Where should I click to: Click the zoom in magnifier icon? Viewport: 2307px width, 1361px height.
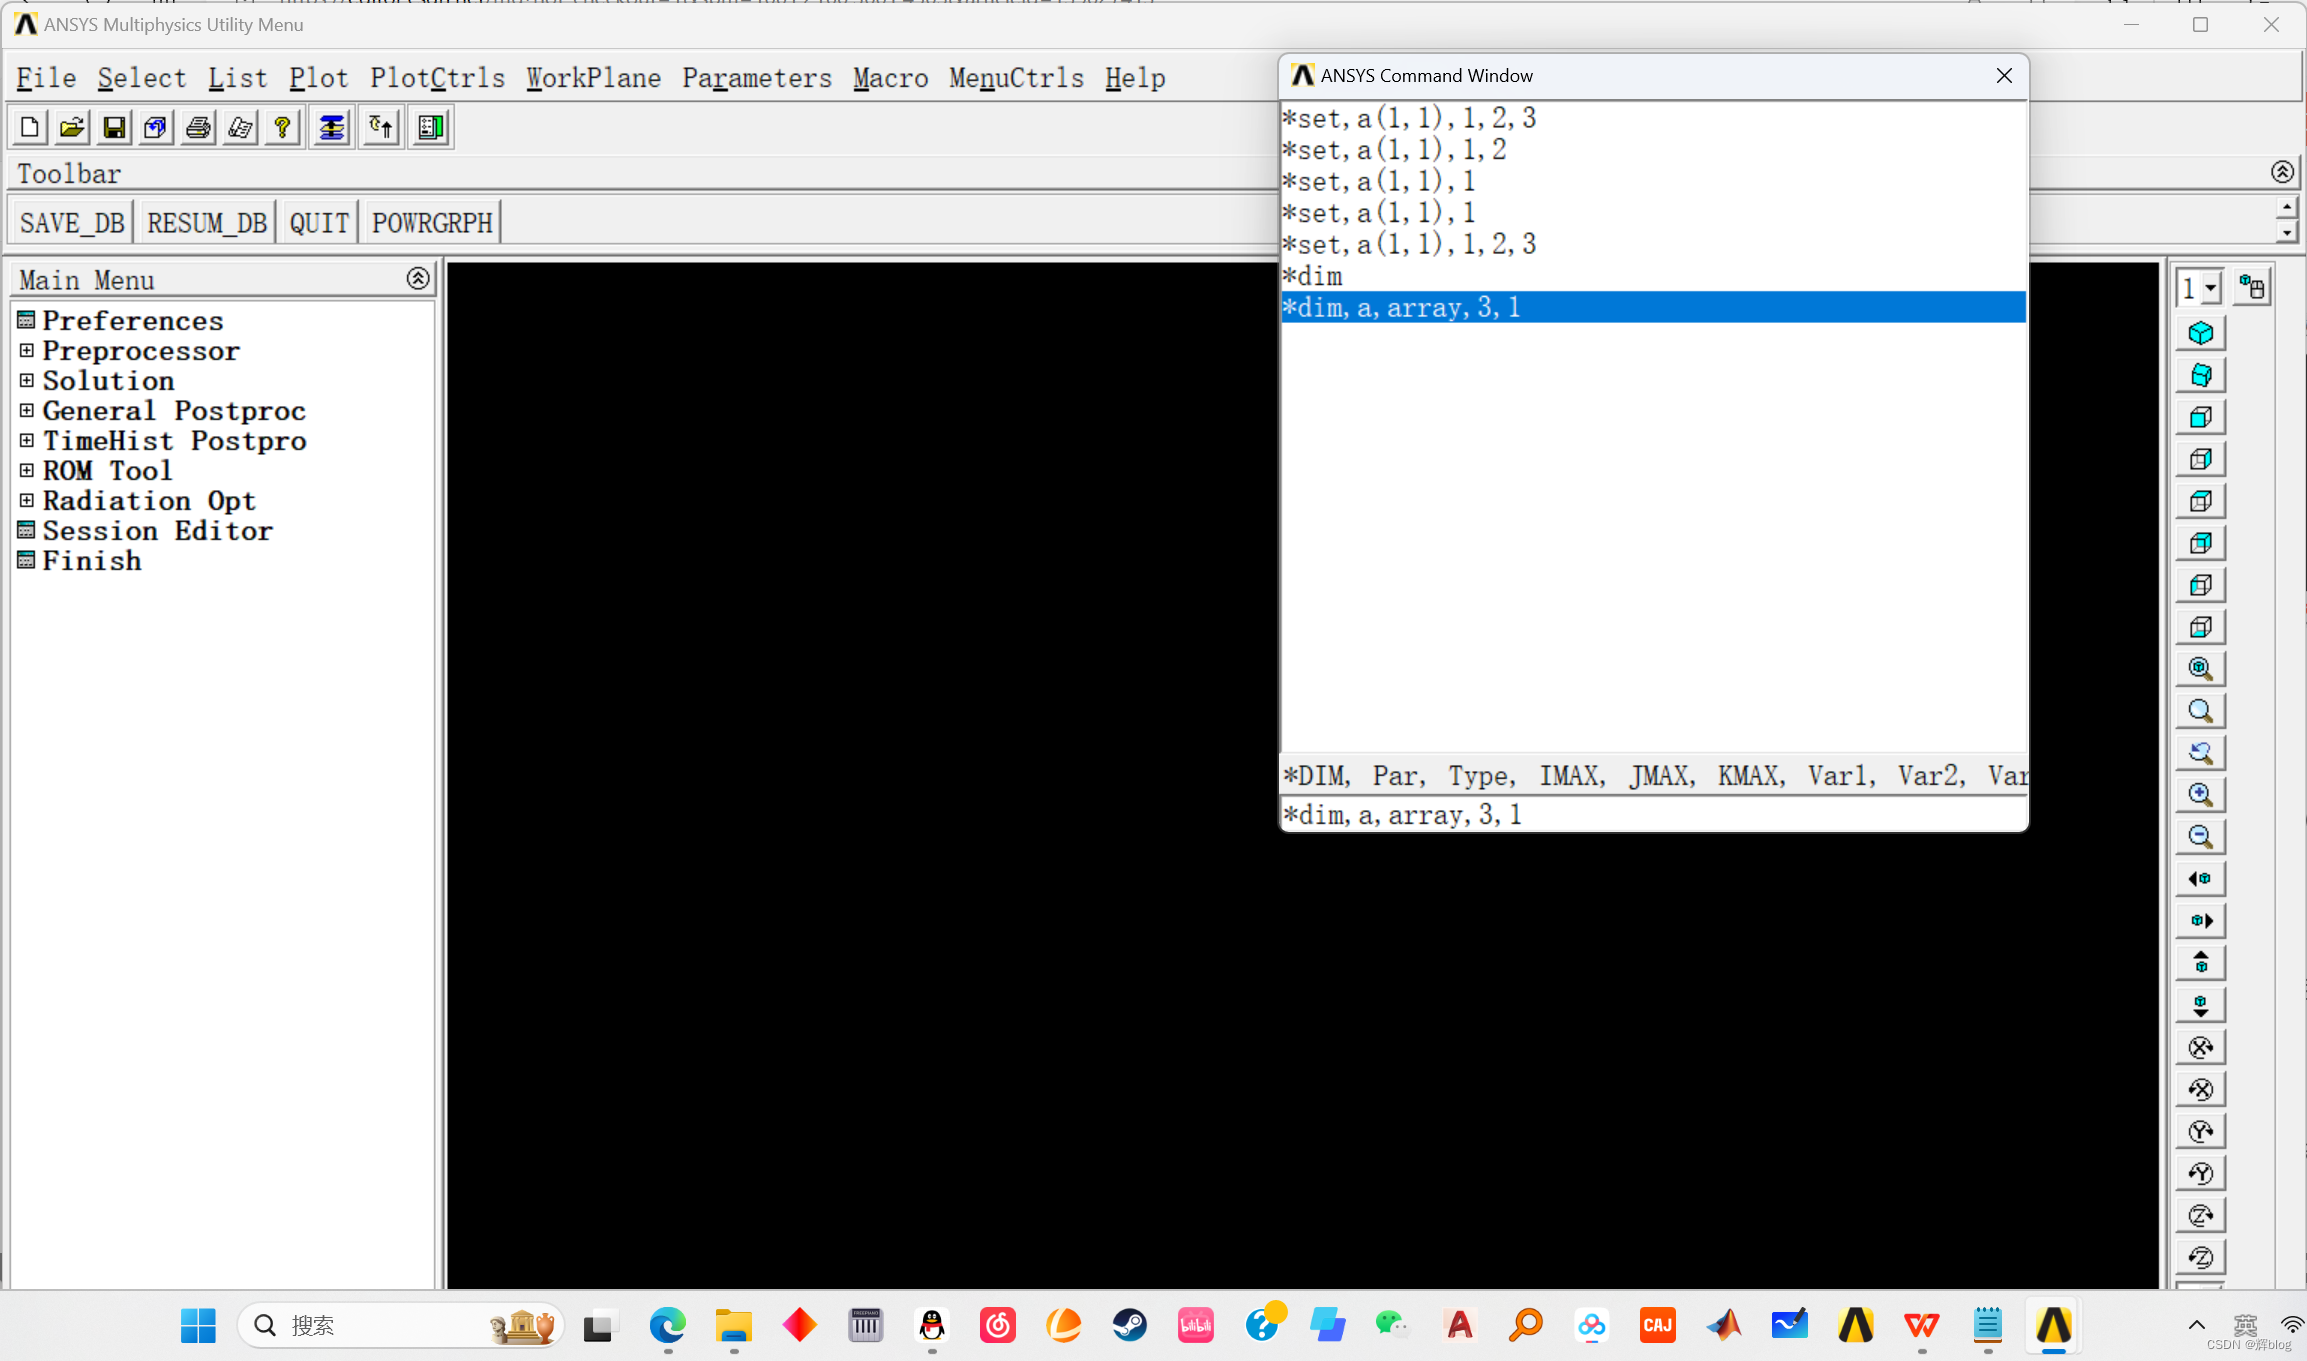[x=2202, y=794]
